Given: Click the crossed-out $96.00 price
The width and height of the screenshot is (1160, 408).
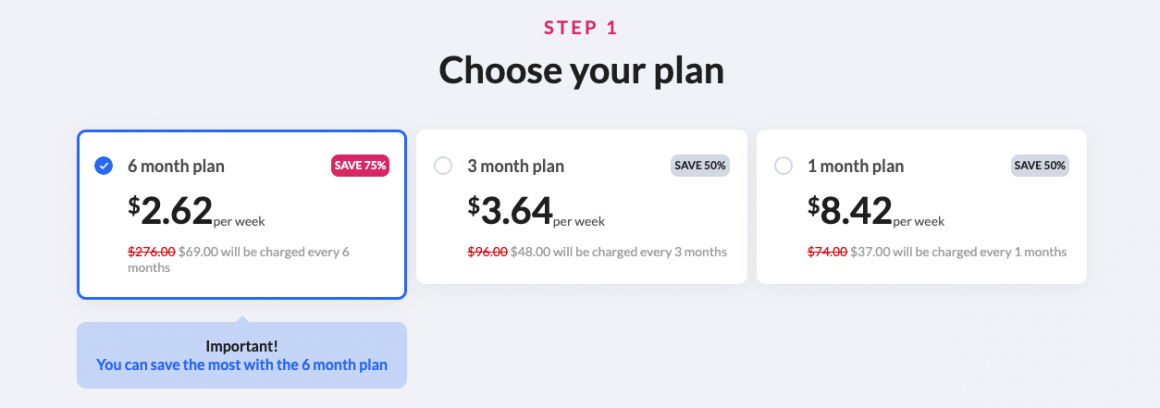Looking at the screenshot, I should [x=487, y=252].
